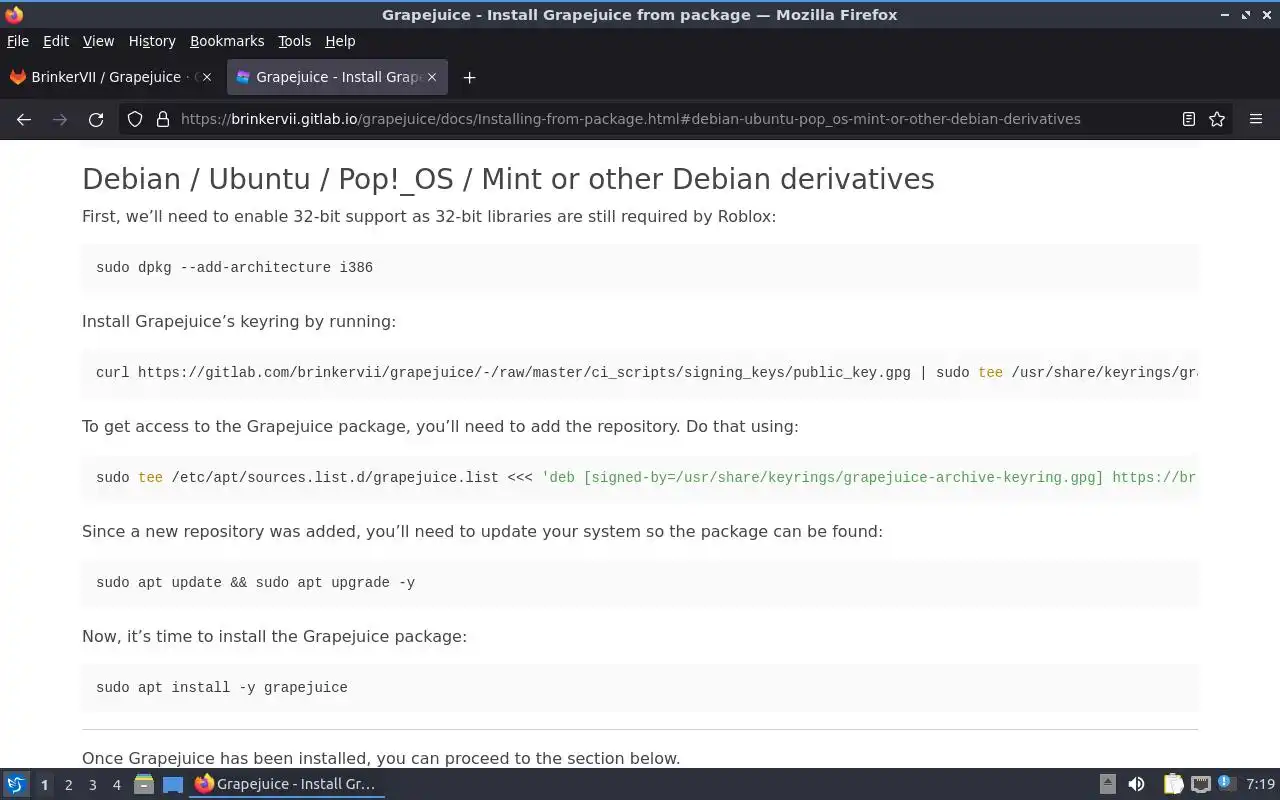Open the clipboard manager tray icon
1280x800 pixels.
(1173, 784)
